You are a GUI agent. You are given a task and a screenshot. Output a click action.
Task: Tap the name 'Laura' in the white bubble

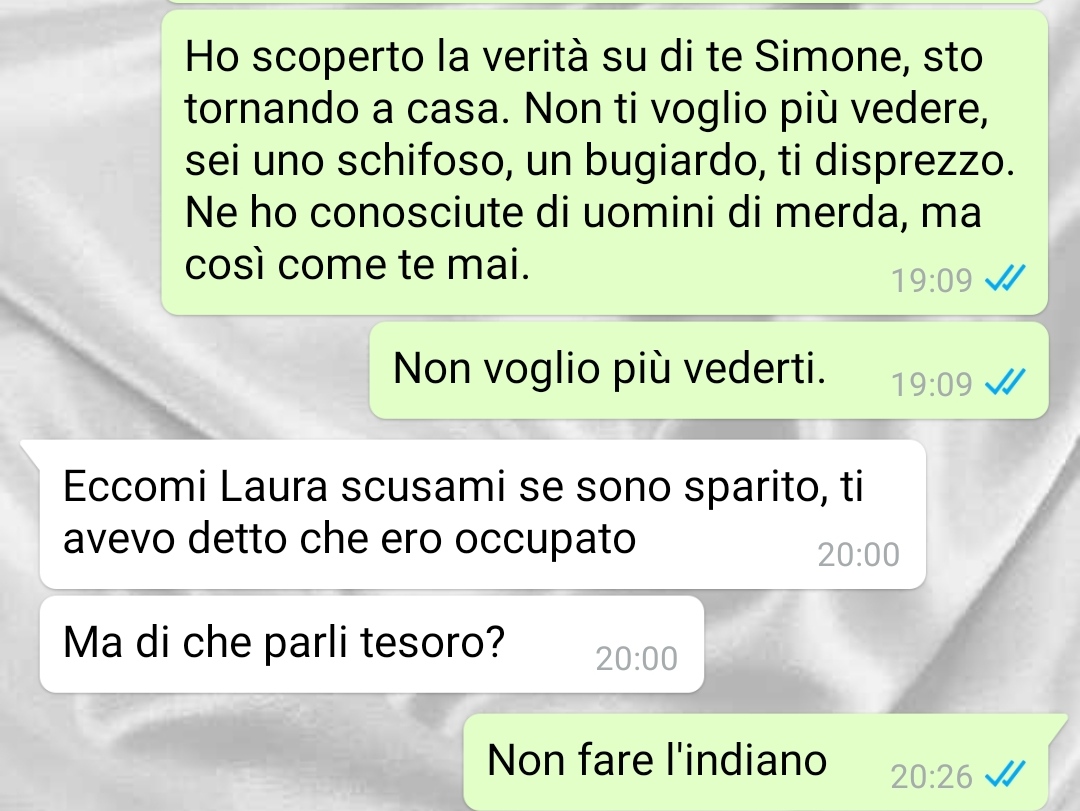coord(273,486)
